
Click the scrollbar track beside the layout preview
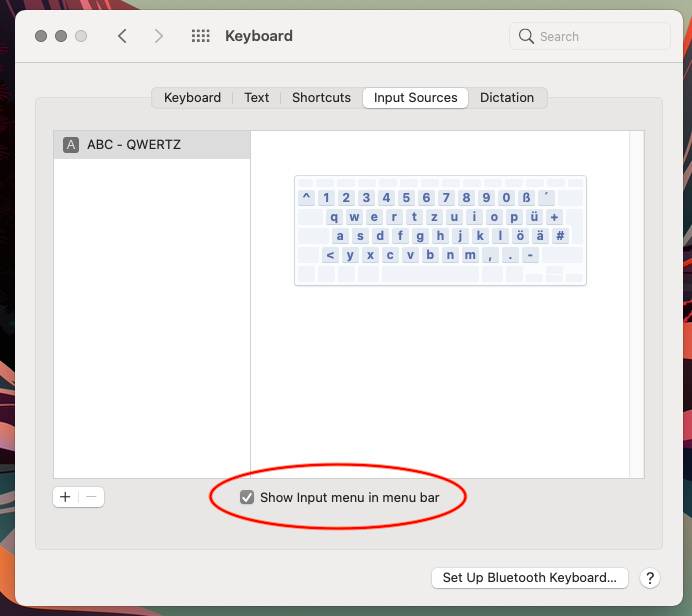coord(636,304)
